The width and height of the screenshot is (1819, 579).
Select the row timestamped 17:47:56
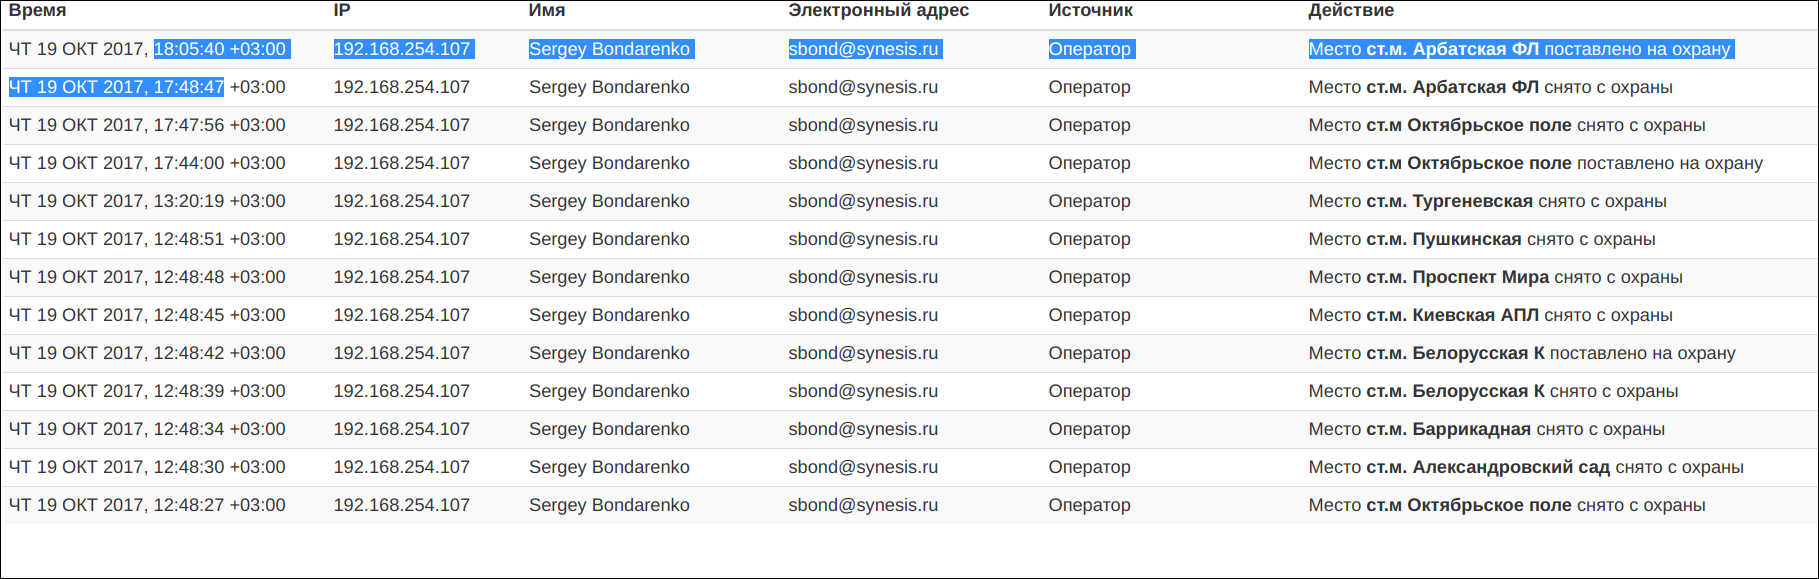pyautogui.click(x=909, y=125)
